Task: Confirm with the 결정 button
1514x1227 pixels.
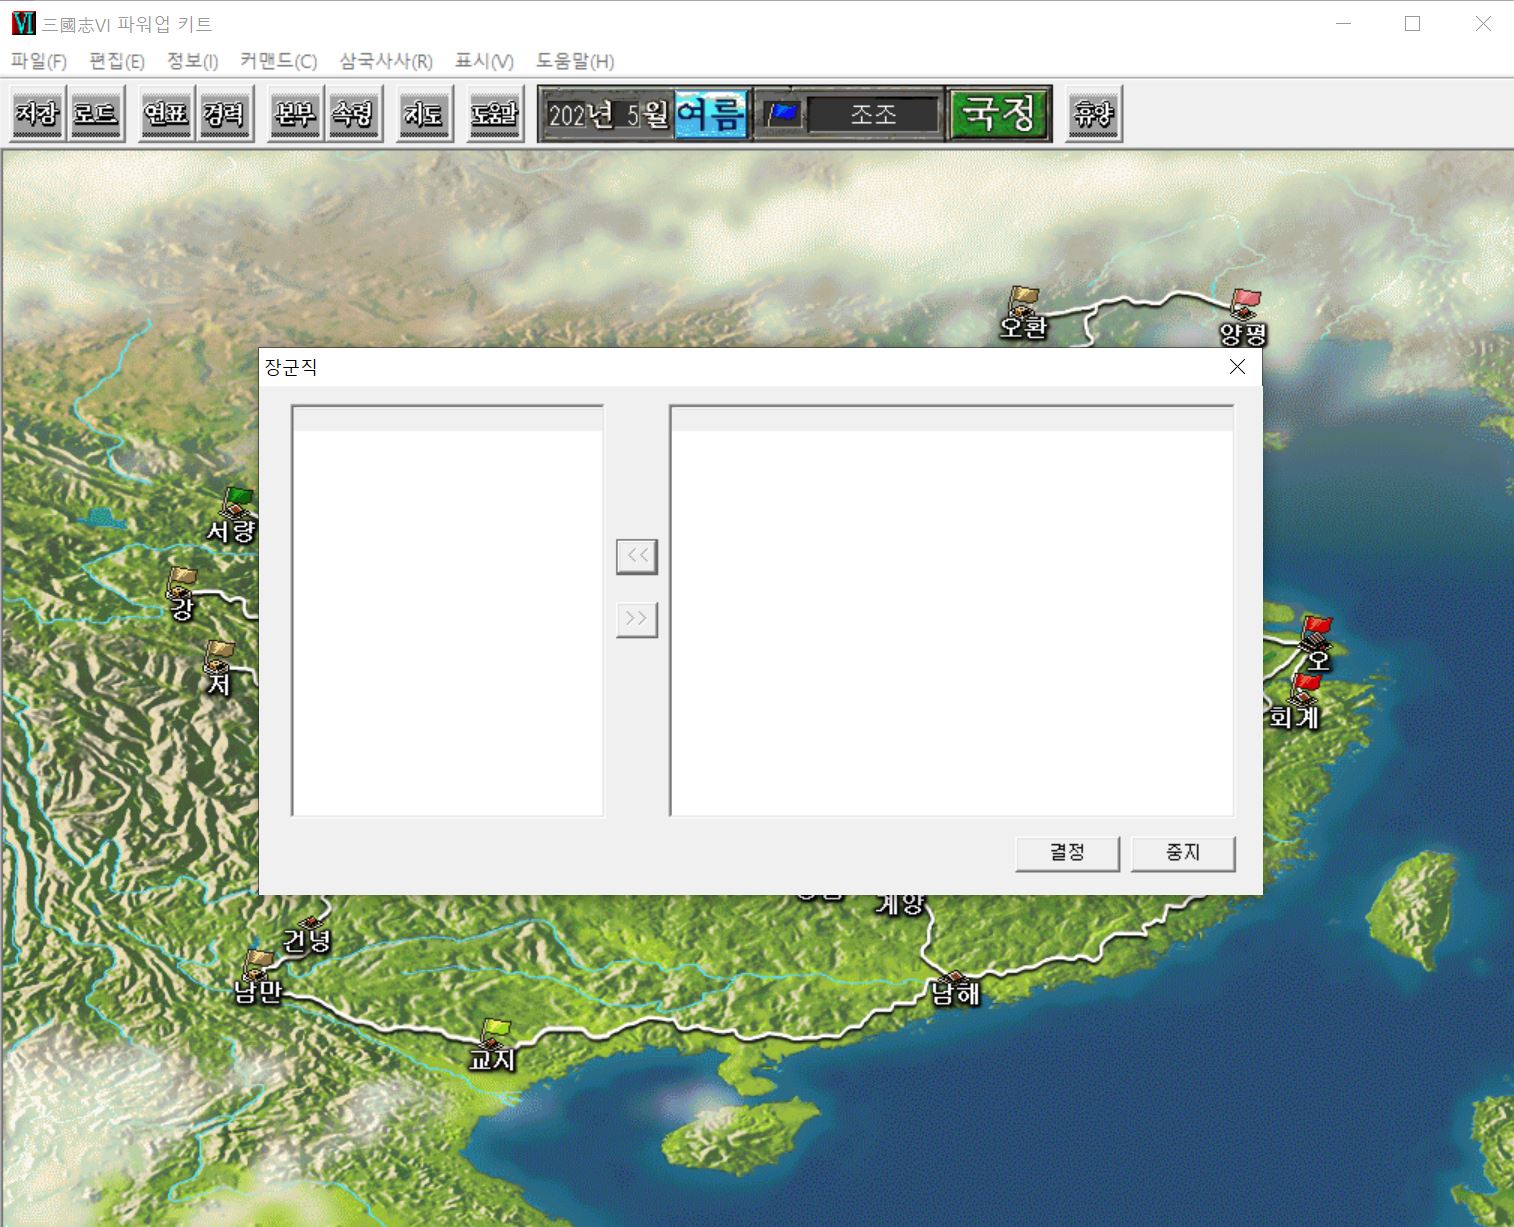Action: pos(1067,853)
